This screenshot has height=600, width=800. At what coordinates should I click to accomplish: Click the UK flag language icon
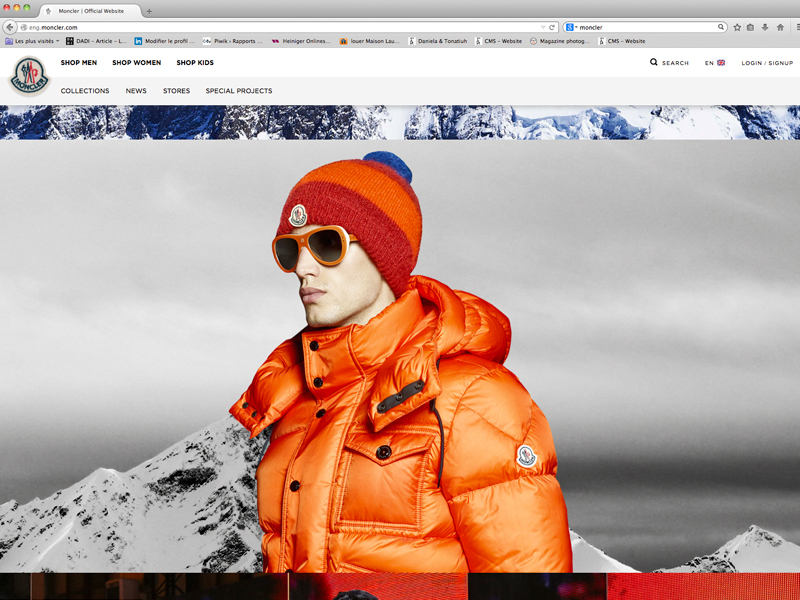tap(721, 63)
